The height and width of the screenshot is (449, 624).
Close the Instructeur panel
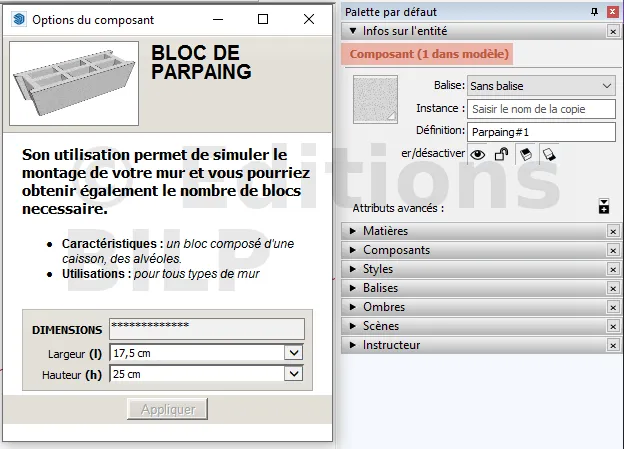click(613, 345)
